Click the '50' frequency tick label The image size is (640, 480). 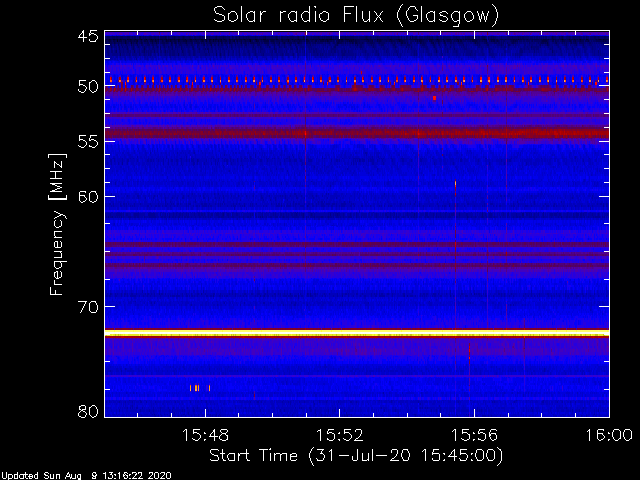(88, 87)
